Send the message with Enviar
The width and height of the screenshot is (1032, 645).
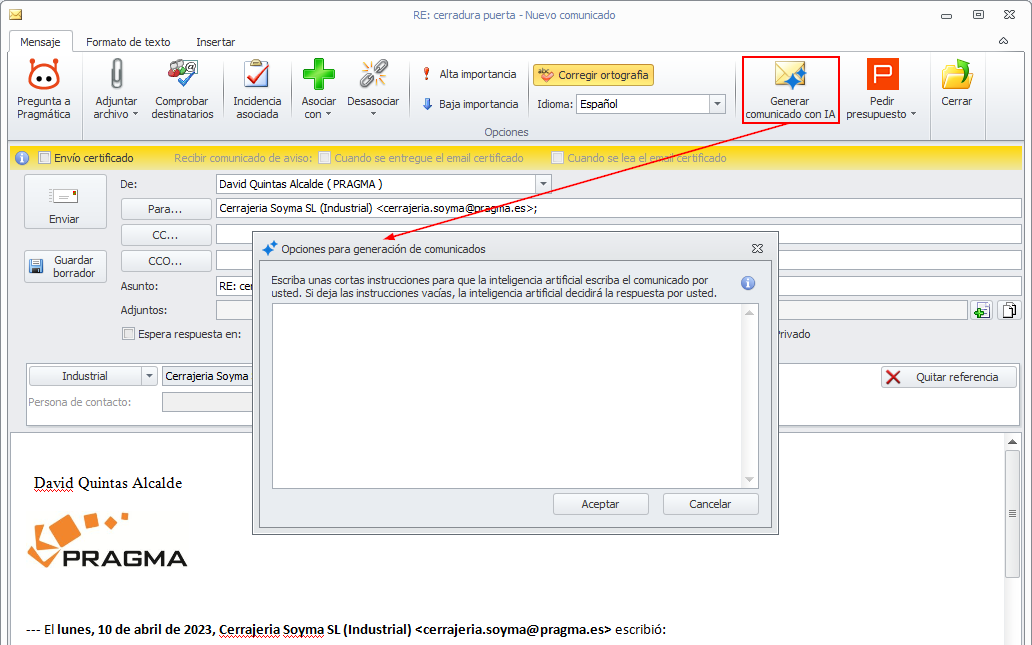(64, 202)
